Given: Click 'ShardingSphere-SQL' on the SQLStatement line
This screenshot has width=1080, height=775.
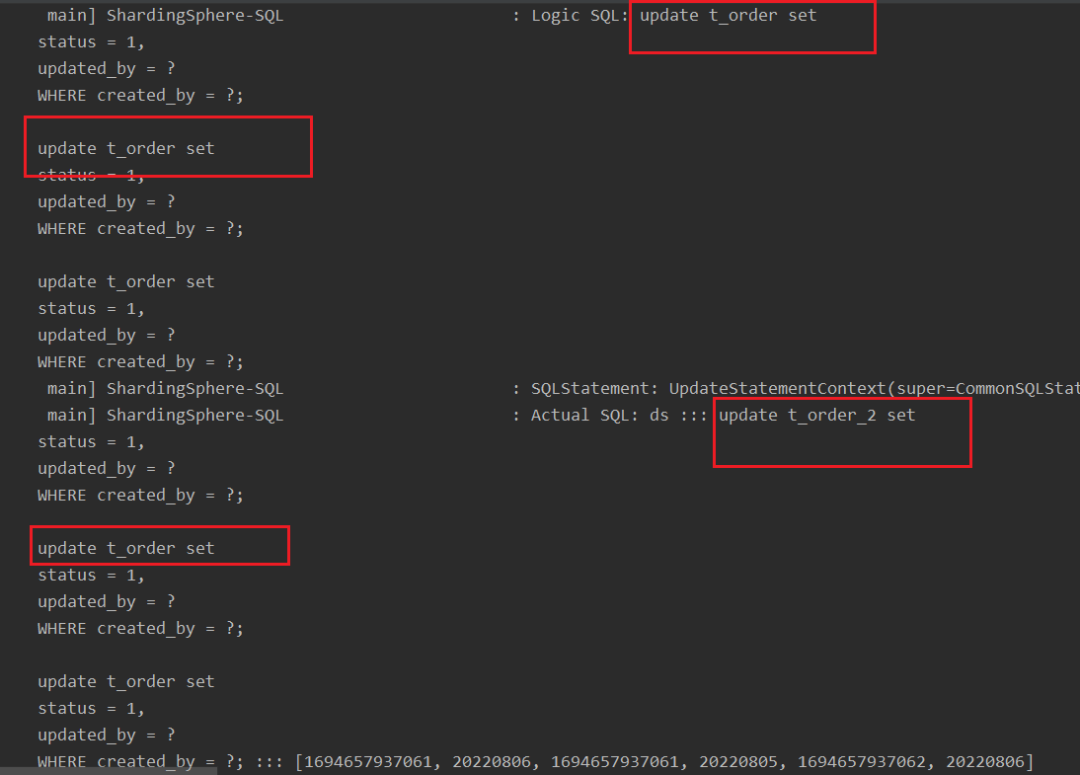Looking at the screenshot, I should [195, 389].
